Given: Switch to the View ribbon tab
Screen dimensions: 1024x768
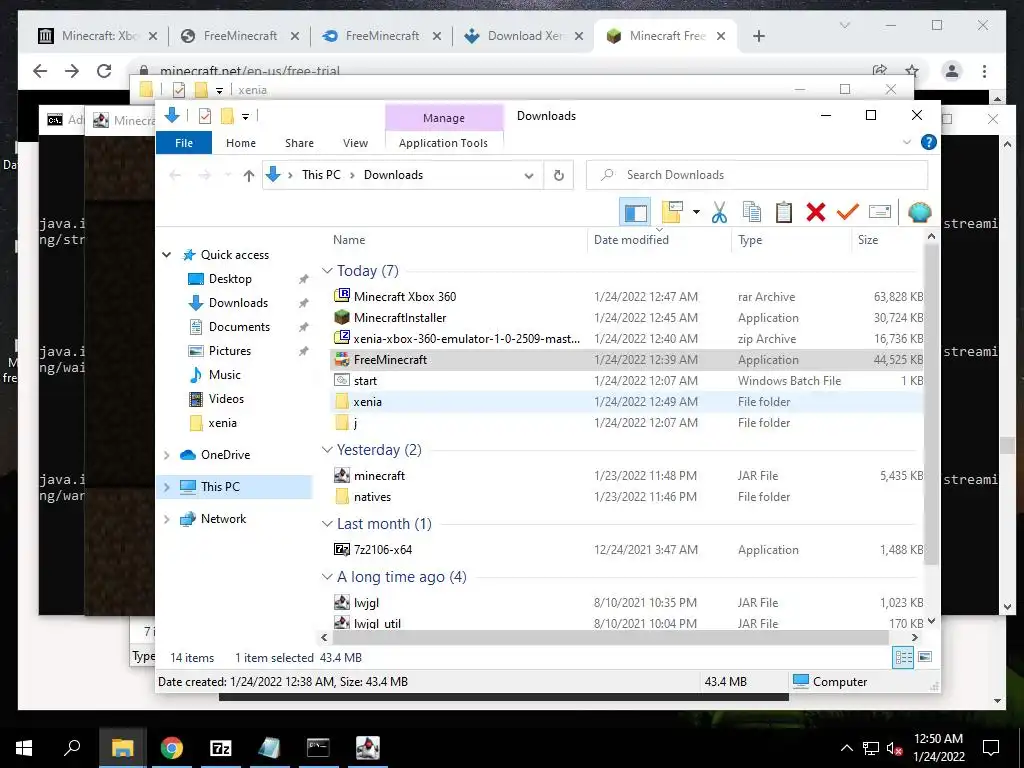Looking at the screenshot, I should pos(355,142).
